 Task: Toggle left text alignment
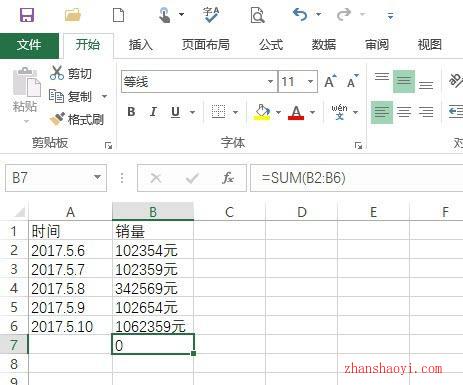(382, 112)
